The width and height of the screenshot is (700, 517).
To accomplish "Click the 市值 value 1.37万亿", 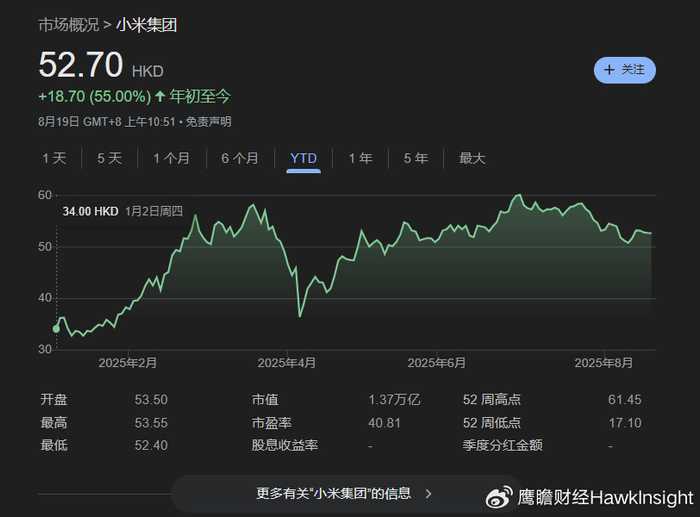I will pyautogui.click(x=394, y=400).
